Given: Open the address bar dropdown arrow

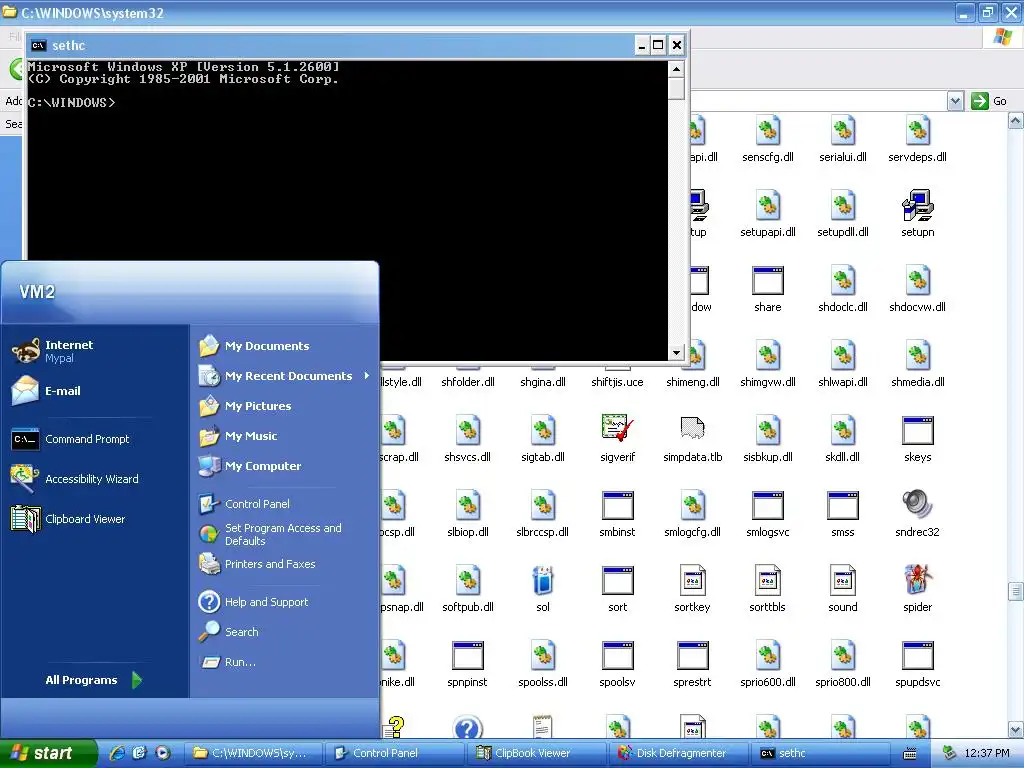Looking at the screenshot, I should click(955, 101).
